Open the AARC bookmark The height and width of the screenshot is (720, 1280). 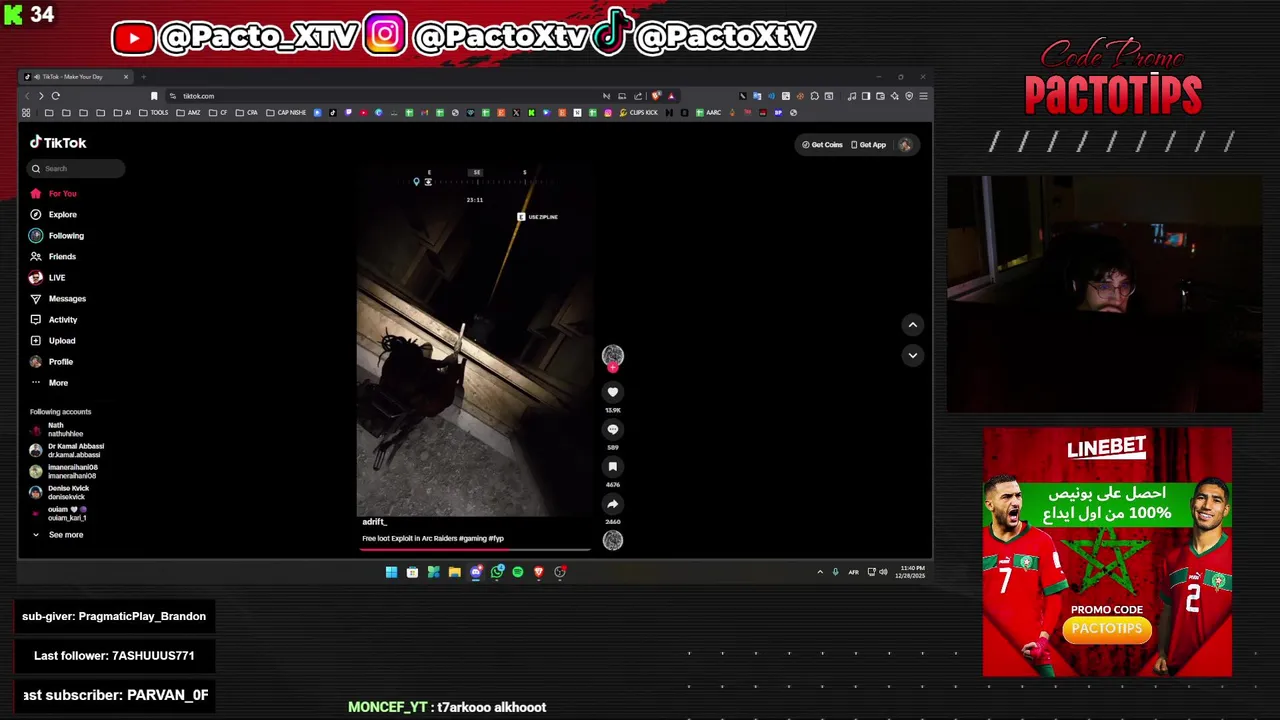click(x=708, y=113)
